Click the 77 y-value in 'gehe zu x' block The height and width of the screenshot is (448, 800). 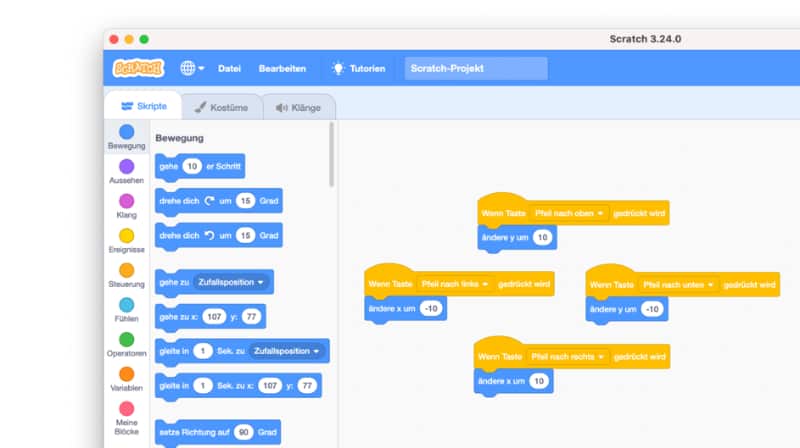[x=251, y=317]
